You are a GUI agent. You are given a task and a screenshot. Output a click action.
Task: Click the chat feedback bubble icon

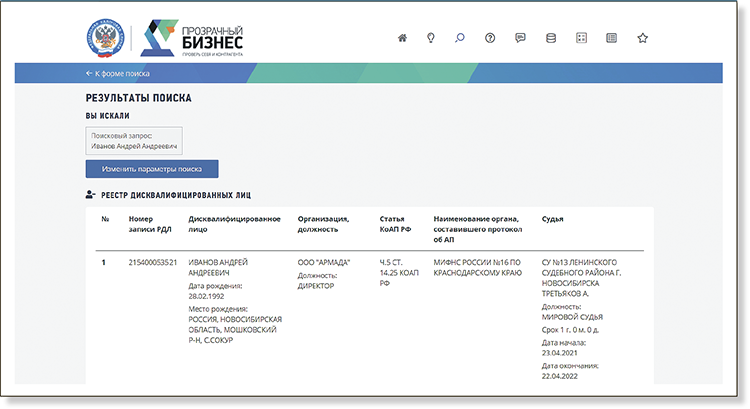click(520, 38)
